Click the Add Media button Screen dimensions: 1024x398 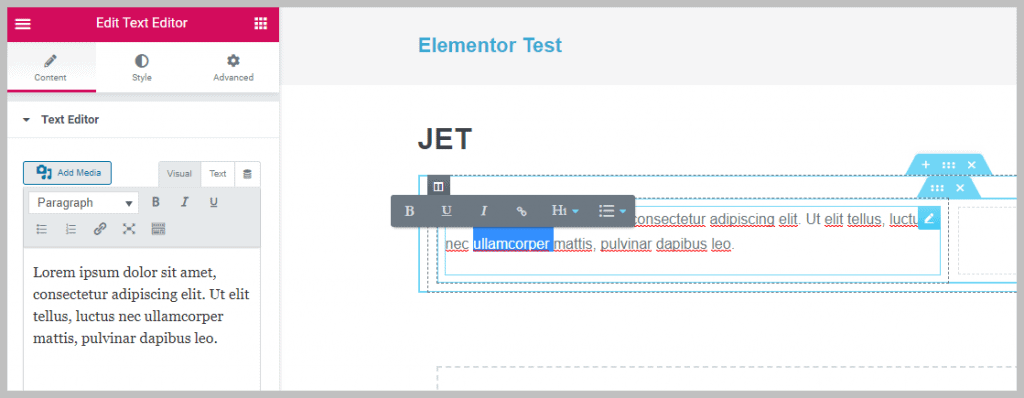[67, 173]
